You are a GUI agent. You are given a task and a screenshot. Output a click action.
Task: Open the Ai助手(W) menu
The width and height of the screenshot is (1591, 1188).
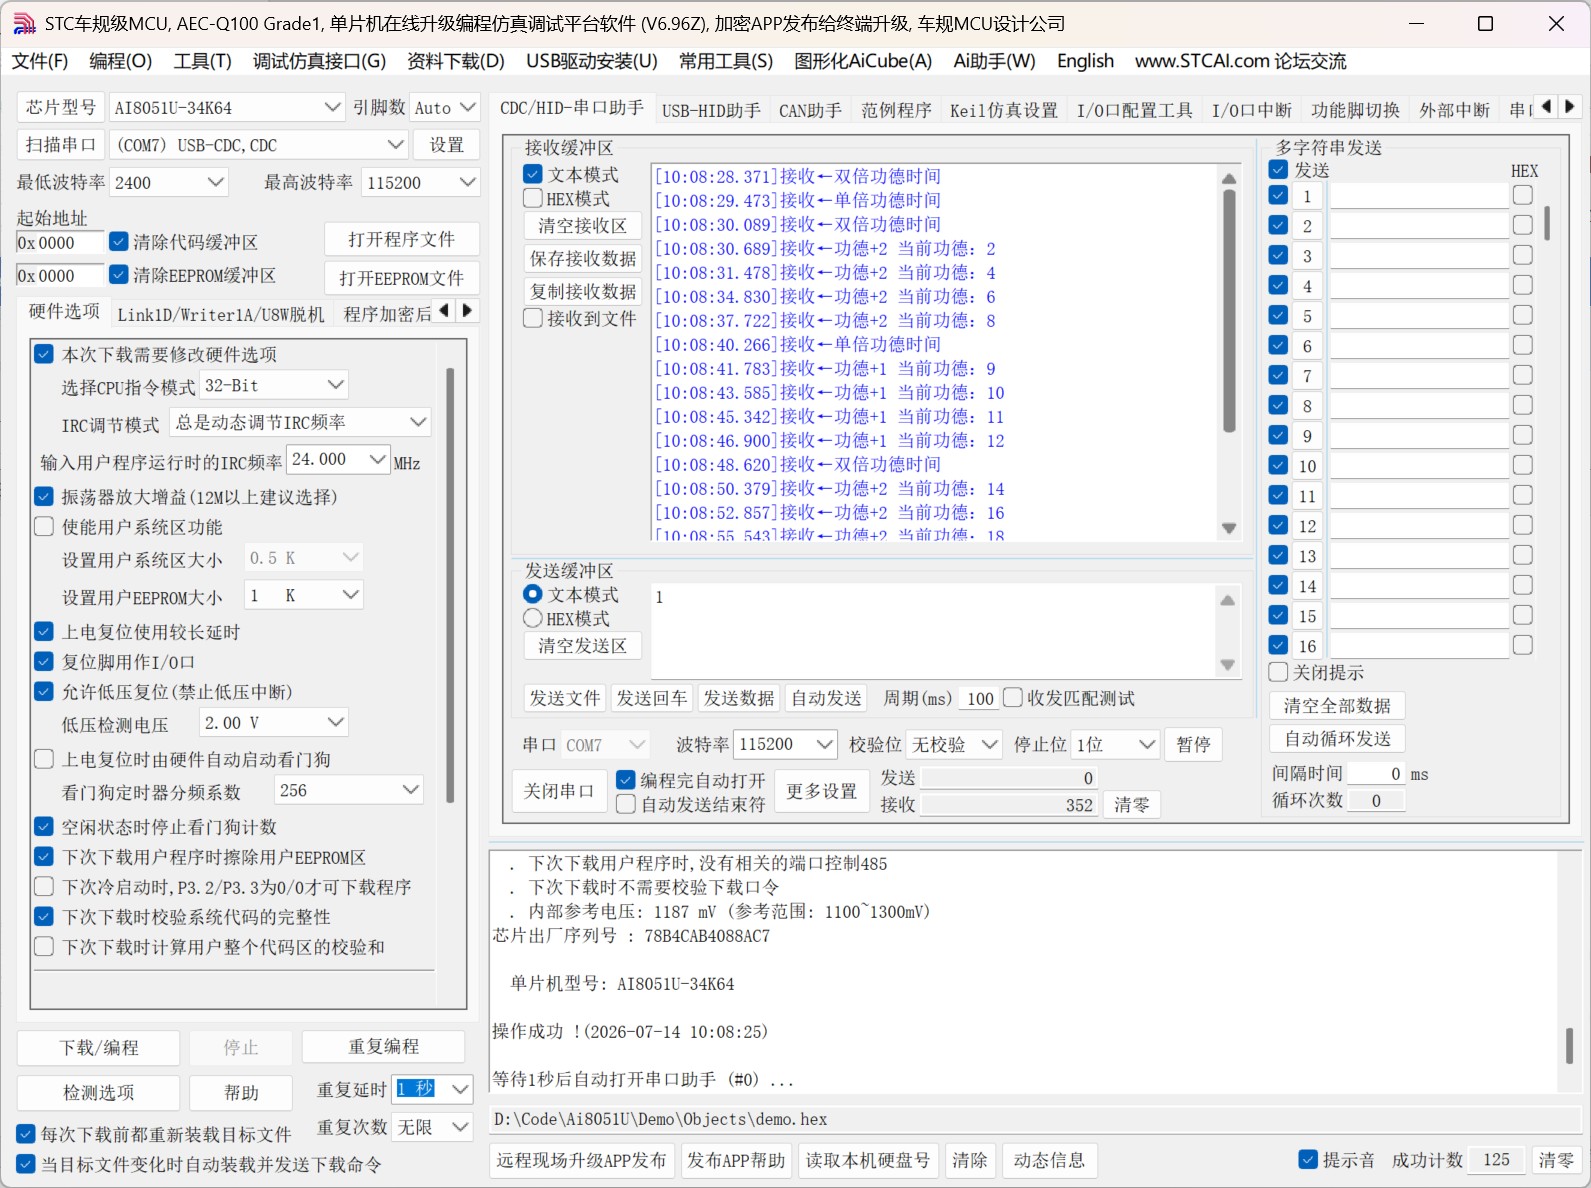click(994, 61)
